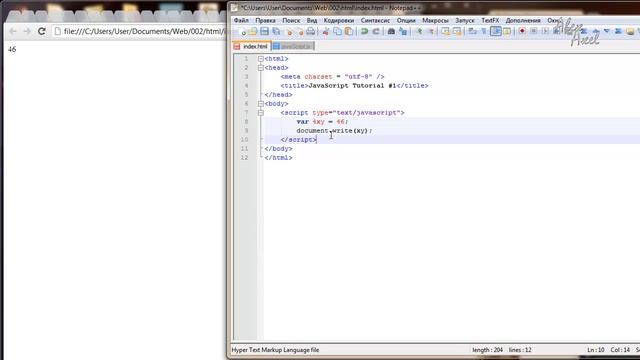The width and height of the screenshot is (640, 360).
Task: Open the Кодировки menu
Action: [339, 20]
